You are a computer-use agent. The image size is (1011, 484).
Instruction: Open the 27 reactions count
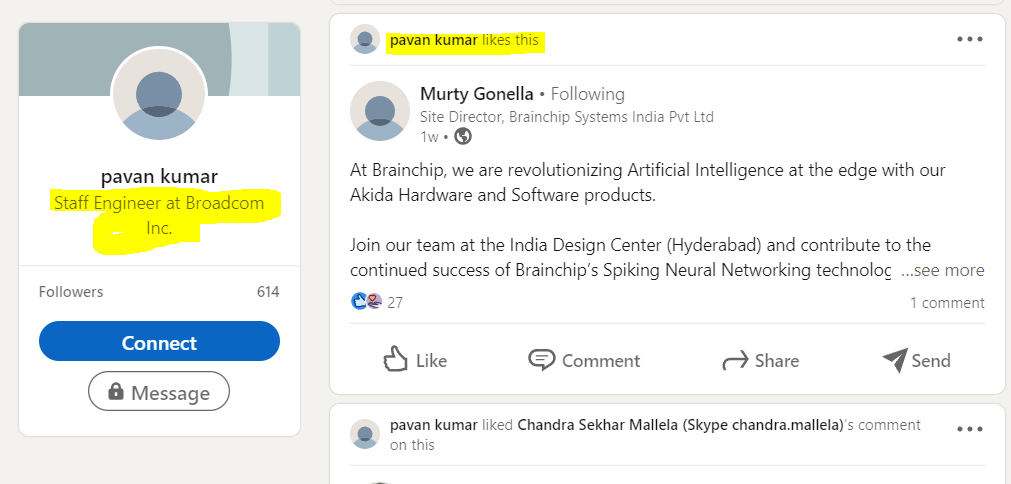click(395, 302)
